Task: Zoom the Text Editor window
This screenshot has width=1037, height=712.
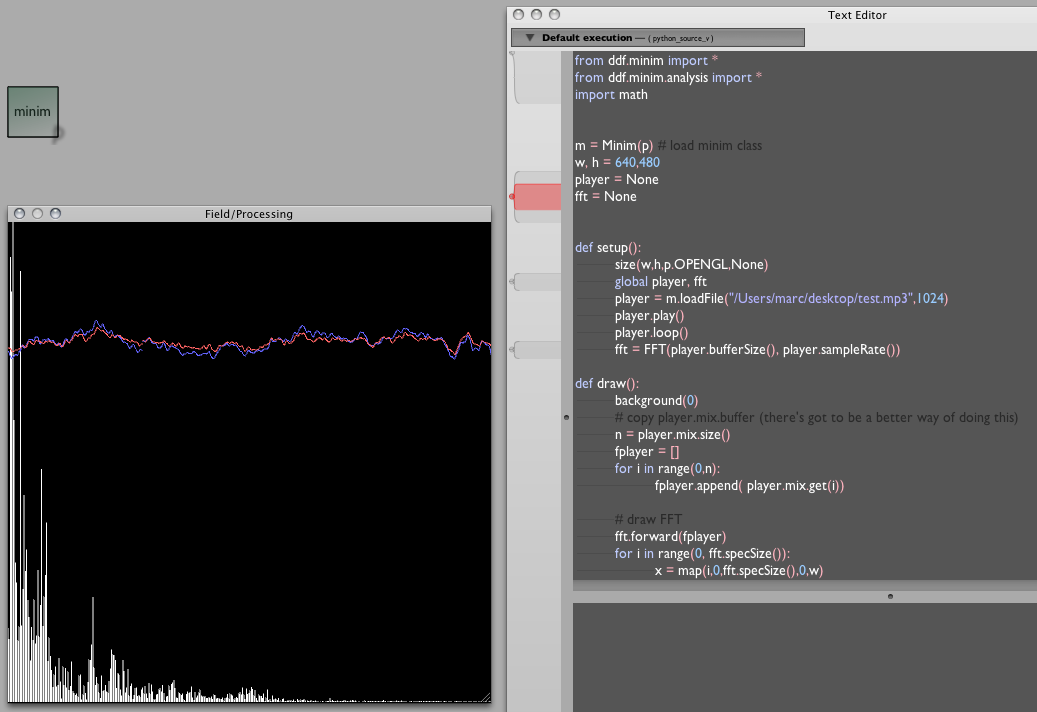Action: pos(554,15)
